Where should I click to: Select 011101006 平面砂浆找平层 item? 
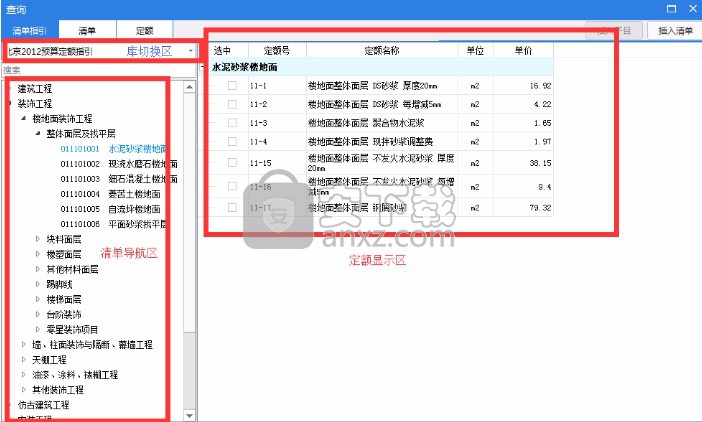(113, 224)
